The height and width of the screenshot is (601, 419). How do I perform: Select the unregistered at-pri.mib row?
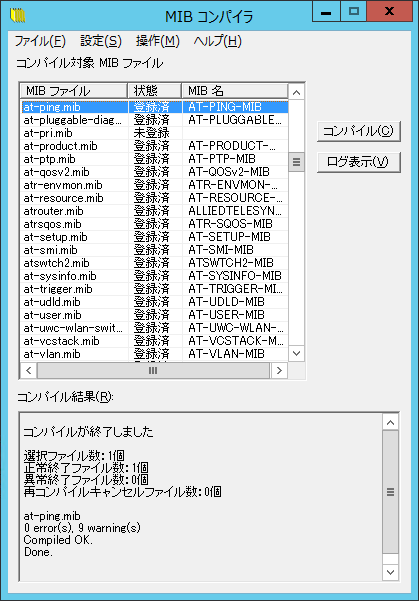[x=154, y=133]
